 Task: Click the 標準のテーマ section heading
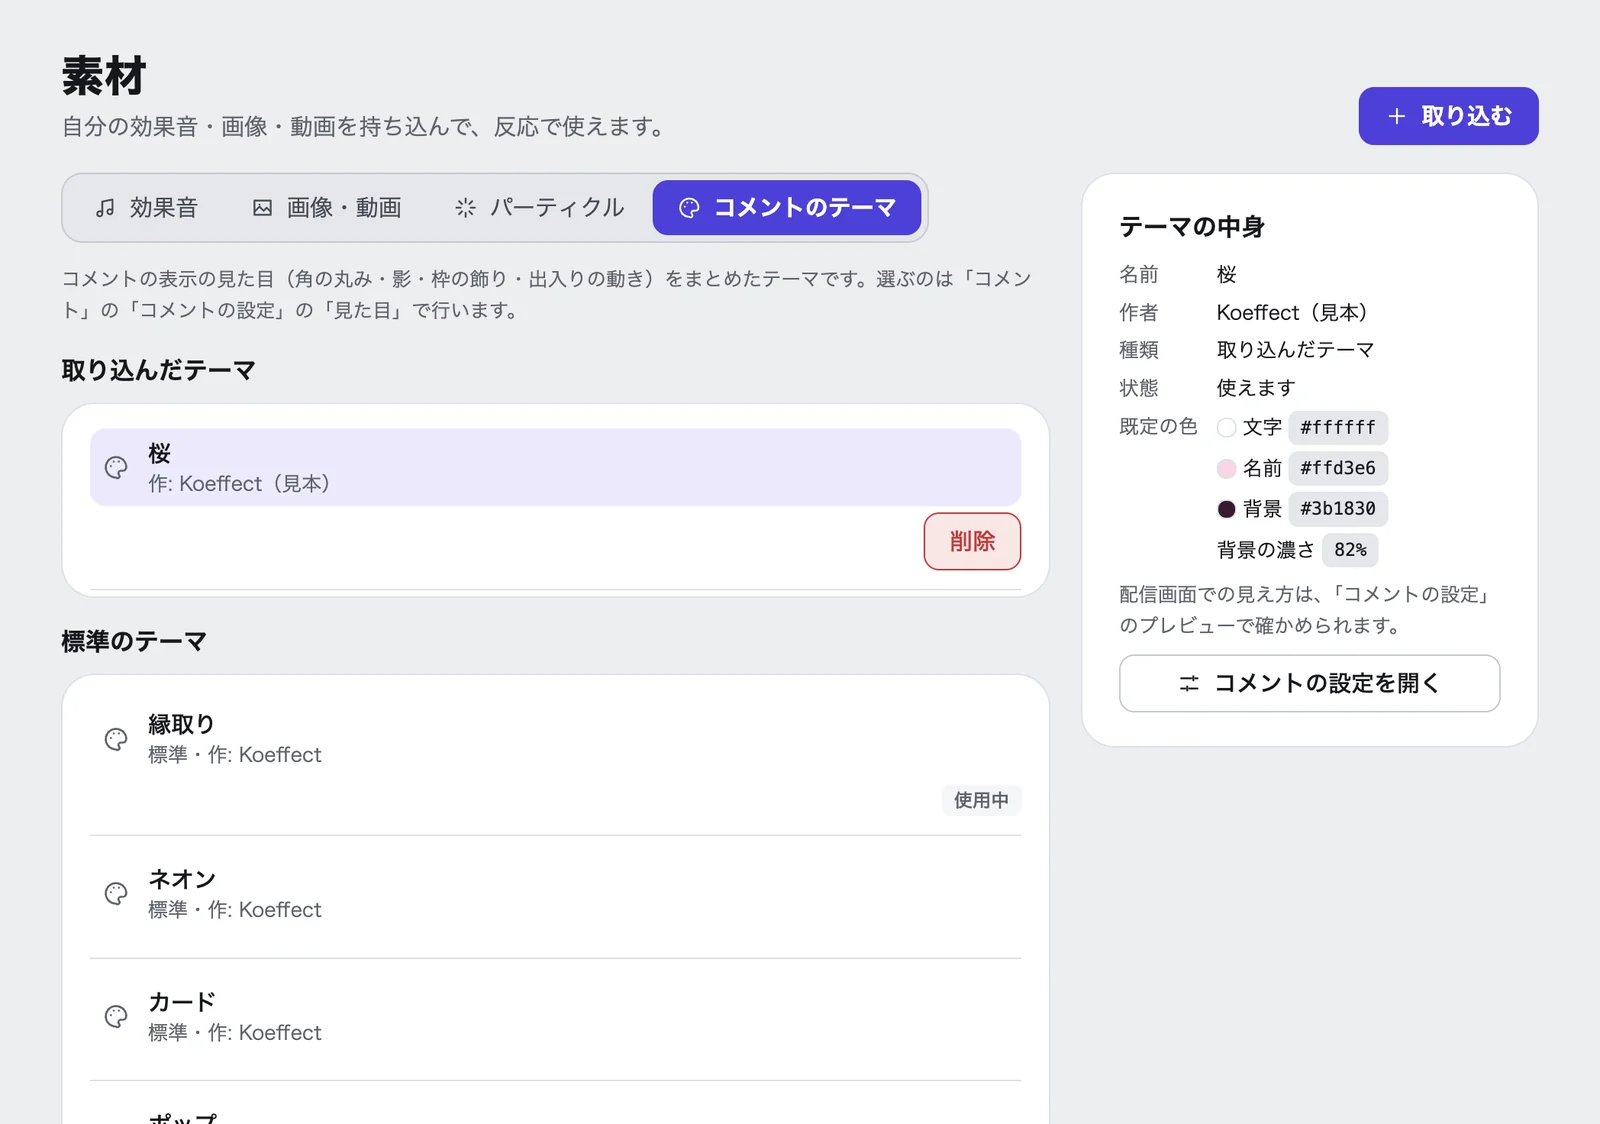[134, 641]
